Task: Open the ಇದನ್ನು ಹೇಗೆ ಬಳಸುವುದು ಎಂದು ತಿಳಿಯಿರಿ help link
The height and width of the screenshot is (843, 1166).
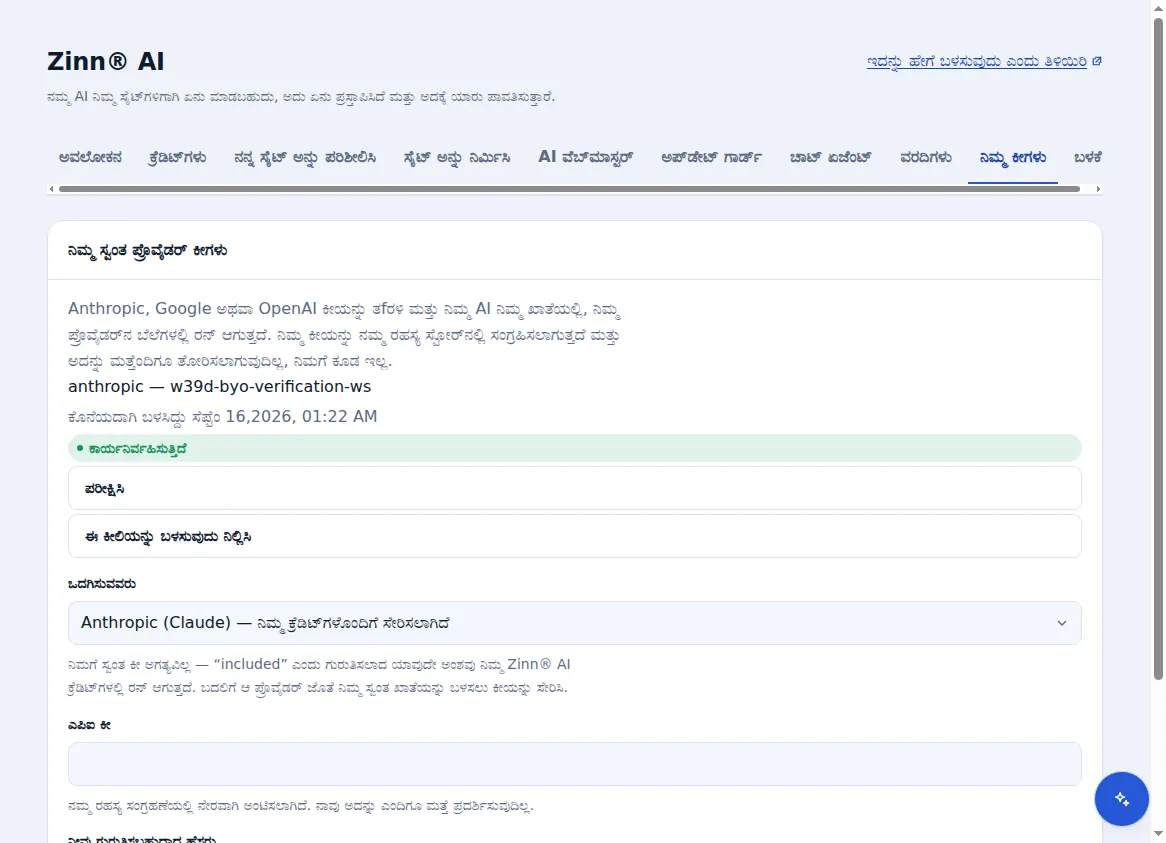Action: click(x=984, y=62)
